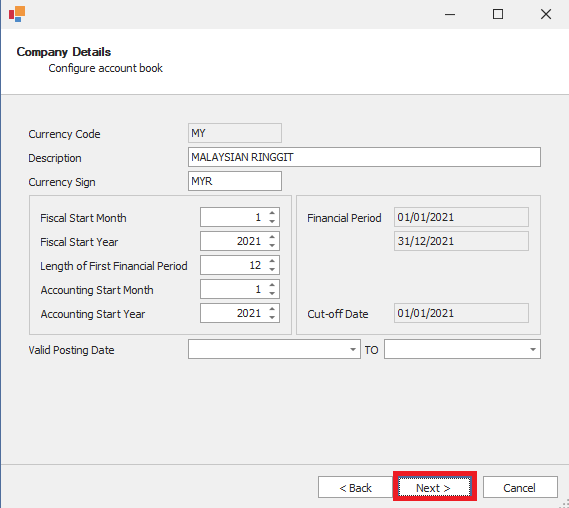
Task: Focus the Currency Sign MYR field
Action: click(235, 181)
